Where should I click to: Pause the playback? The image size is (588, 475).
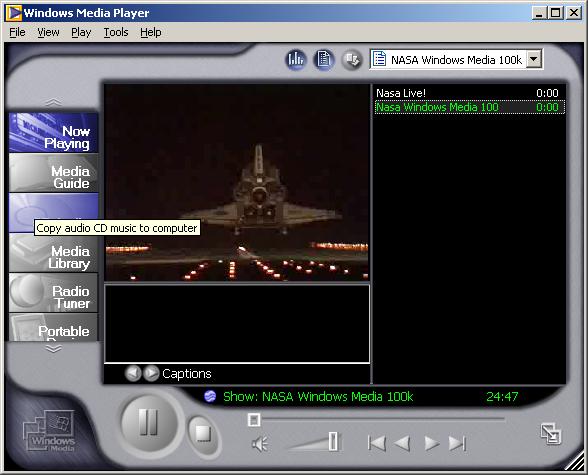pyautogui.click(x=149, y=423)
